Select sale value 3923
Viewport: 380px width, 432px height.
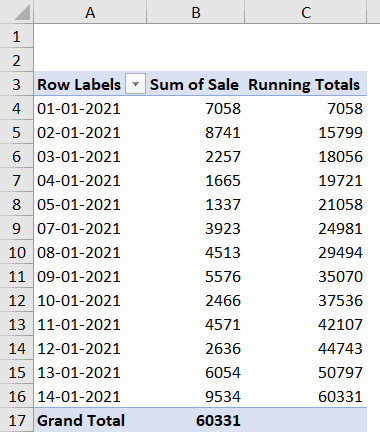(x=196, y=228)
